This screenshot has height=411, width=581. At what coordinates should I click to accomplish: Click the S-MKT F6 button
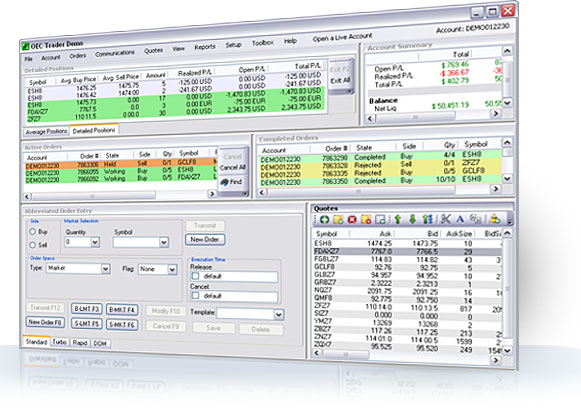point(122,325)
